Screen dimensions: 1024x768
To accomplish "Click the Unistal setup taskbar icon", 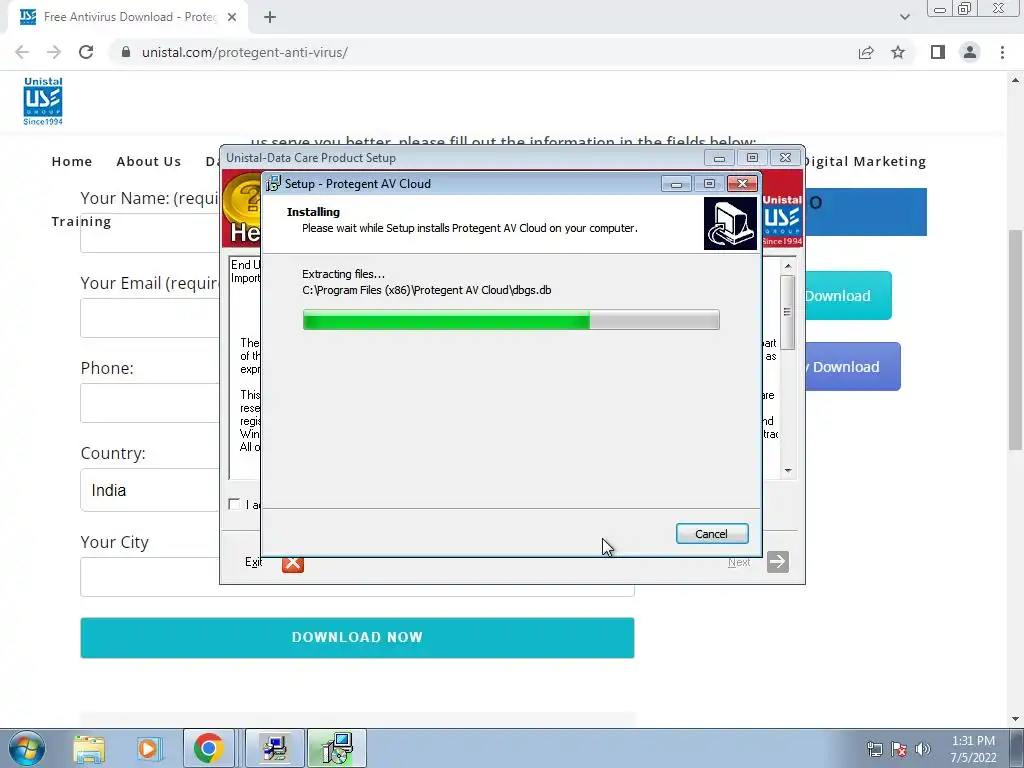I will (275, 748).
